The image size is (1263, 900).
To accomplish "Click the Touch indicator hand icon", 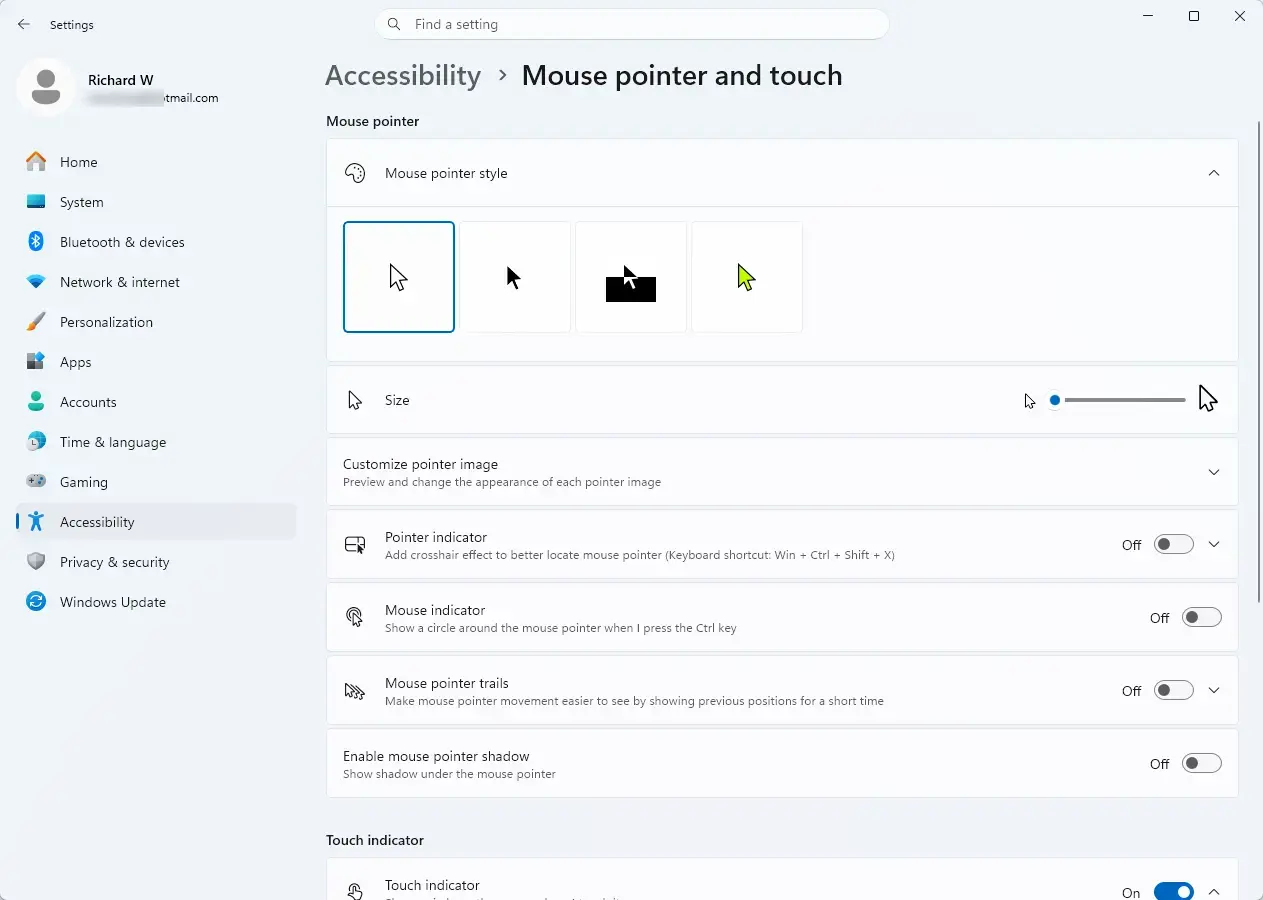I will tap(355, 890).
